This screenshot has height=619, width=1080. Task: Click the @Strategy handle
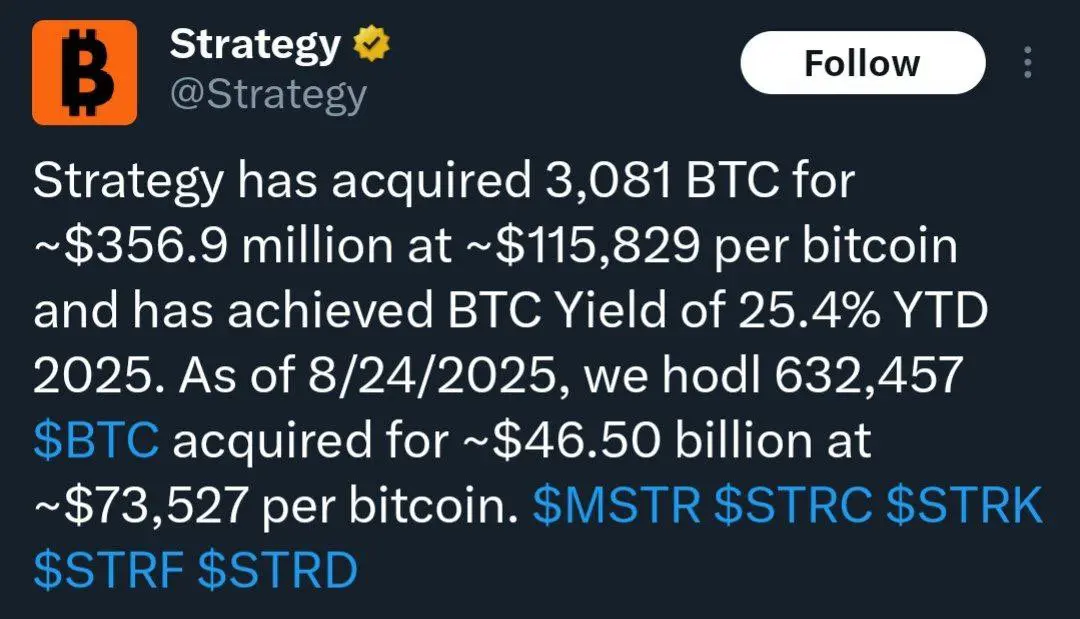tap(268, 96)
